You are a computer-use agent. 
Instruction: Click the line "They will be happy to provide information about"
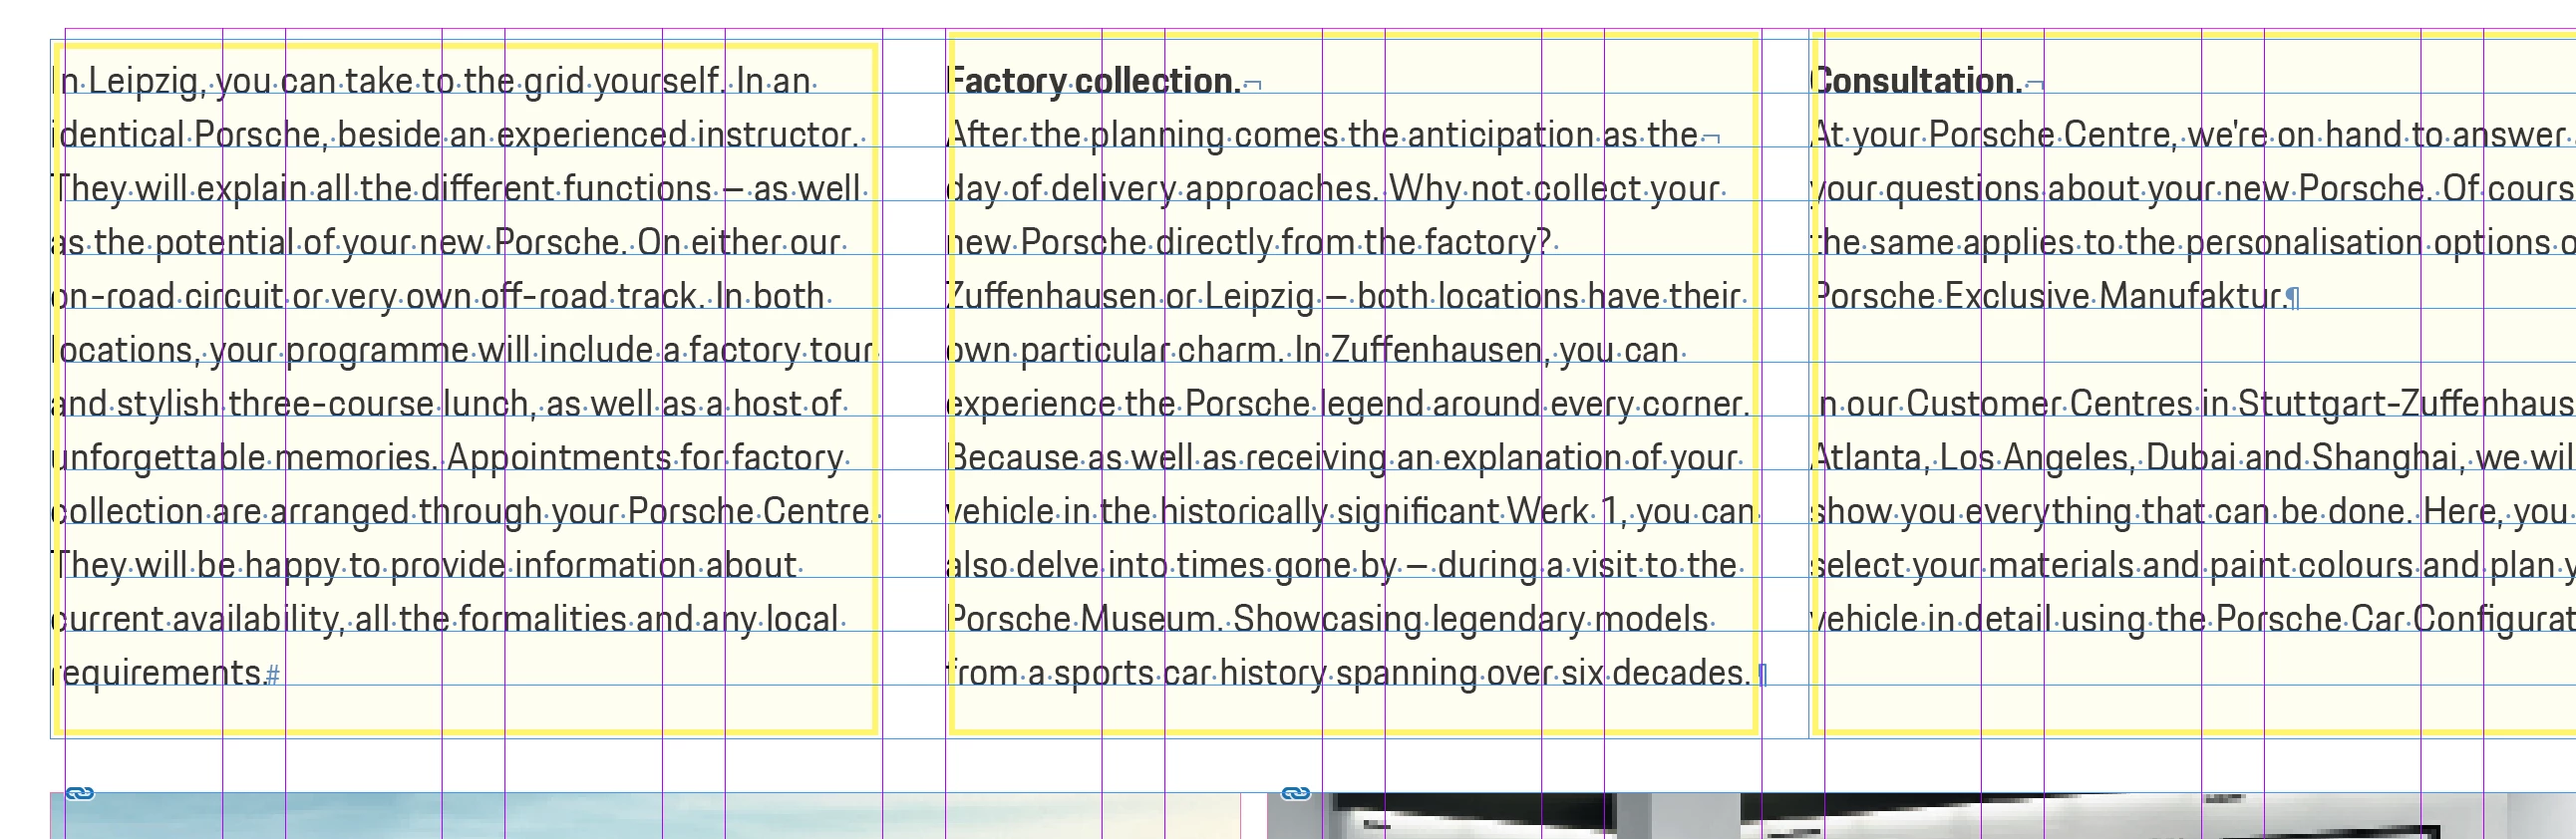(x=424, y=566)
